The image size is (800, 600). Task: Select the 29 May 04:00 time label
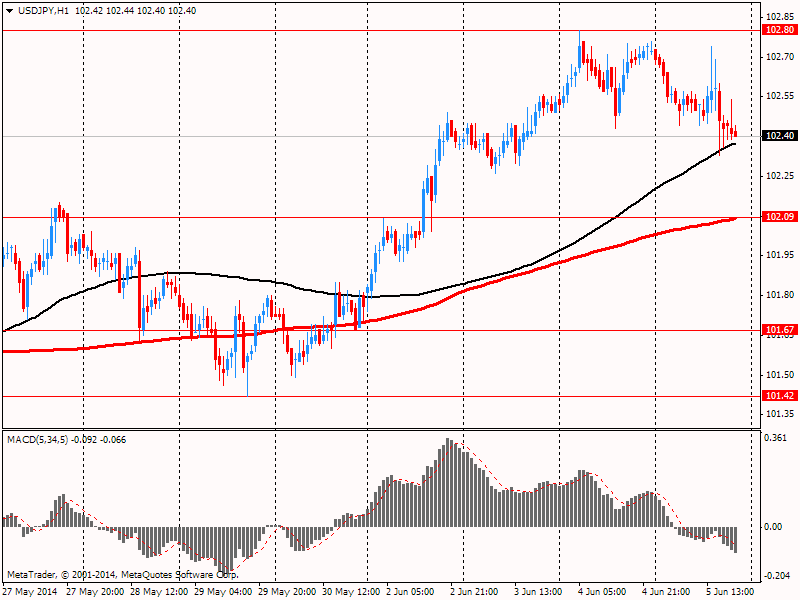pyautogui.click(x=223, y=592)
